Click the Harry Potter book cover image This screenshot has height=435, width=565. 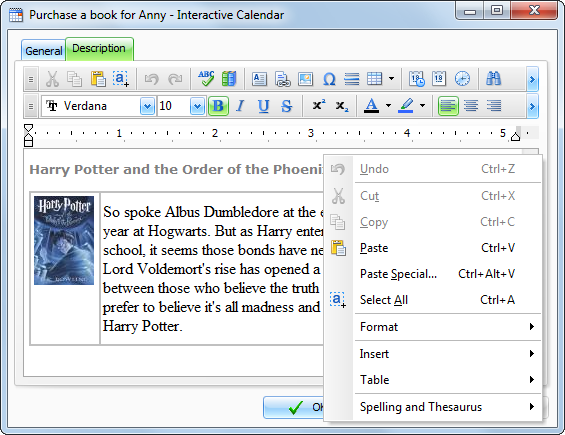64,240
